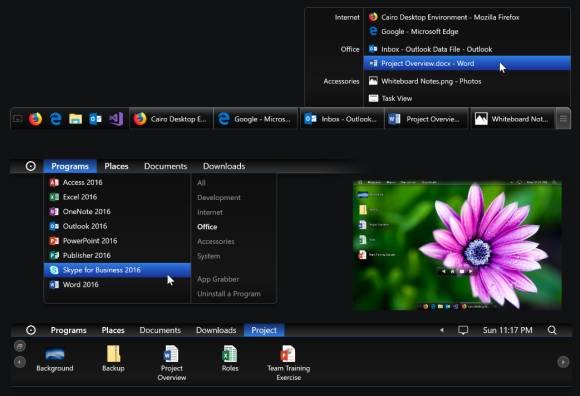This screenshot has width=580, height=396.
Task: Click back arrow button in Project stack
Action: (x=20, y=362)
